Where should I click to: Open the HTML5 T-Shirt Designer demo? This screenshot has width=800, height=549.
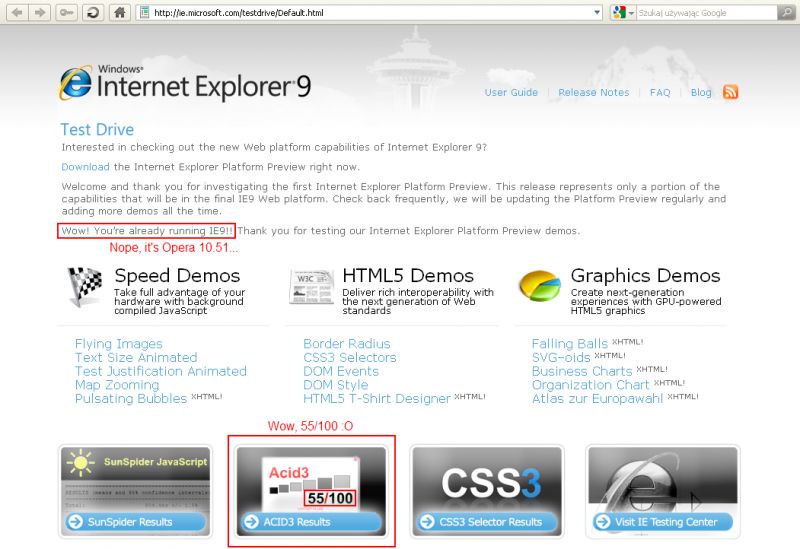pos(377,399)
